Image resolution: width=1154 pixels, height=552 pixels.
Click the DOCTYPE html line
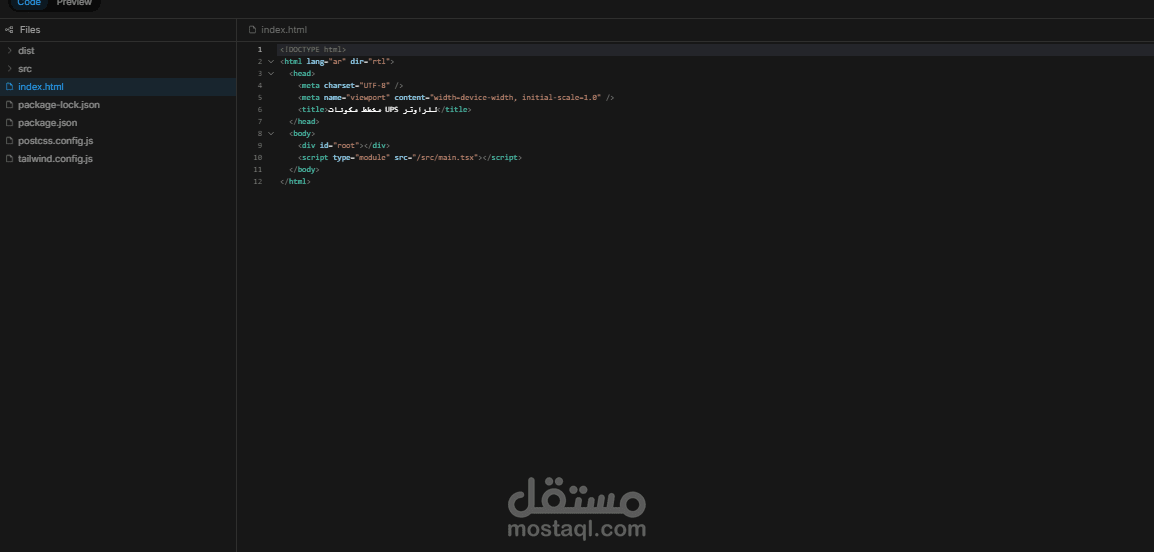313,49
